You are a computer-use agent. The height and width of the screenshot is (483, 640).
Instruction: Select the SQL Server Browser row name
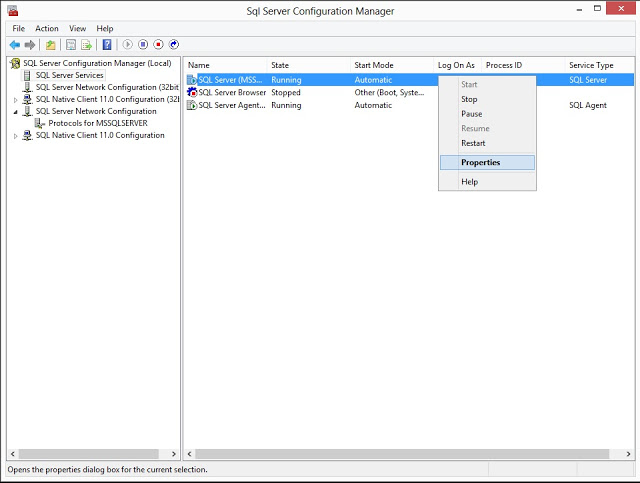232,92
